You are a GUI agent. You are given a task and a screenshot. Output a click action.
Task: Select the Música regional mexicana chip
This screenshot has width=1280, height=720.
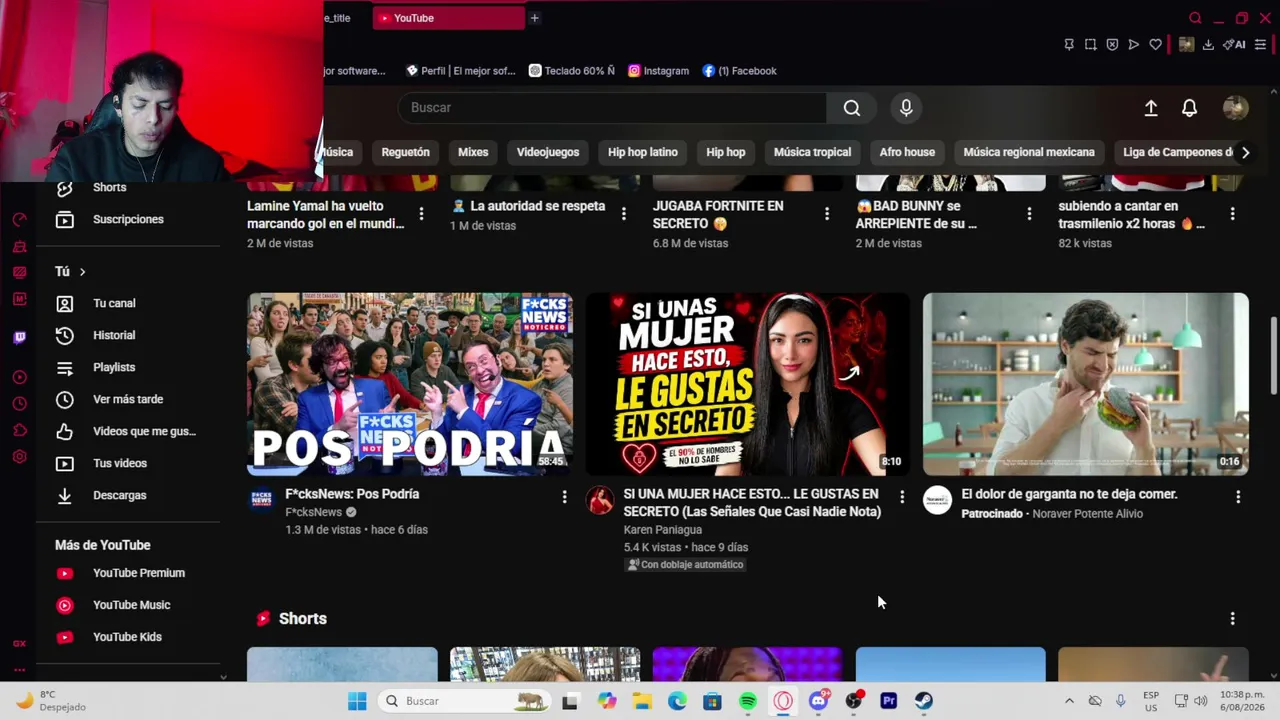1029,152
